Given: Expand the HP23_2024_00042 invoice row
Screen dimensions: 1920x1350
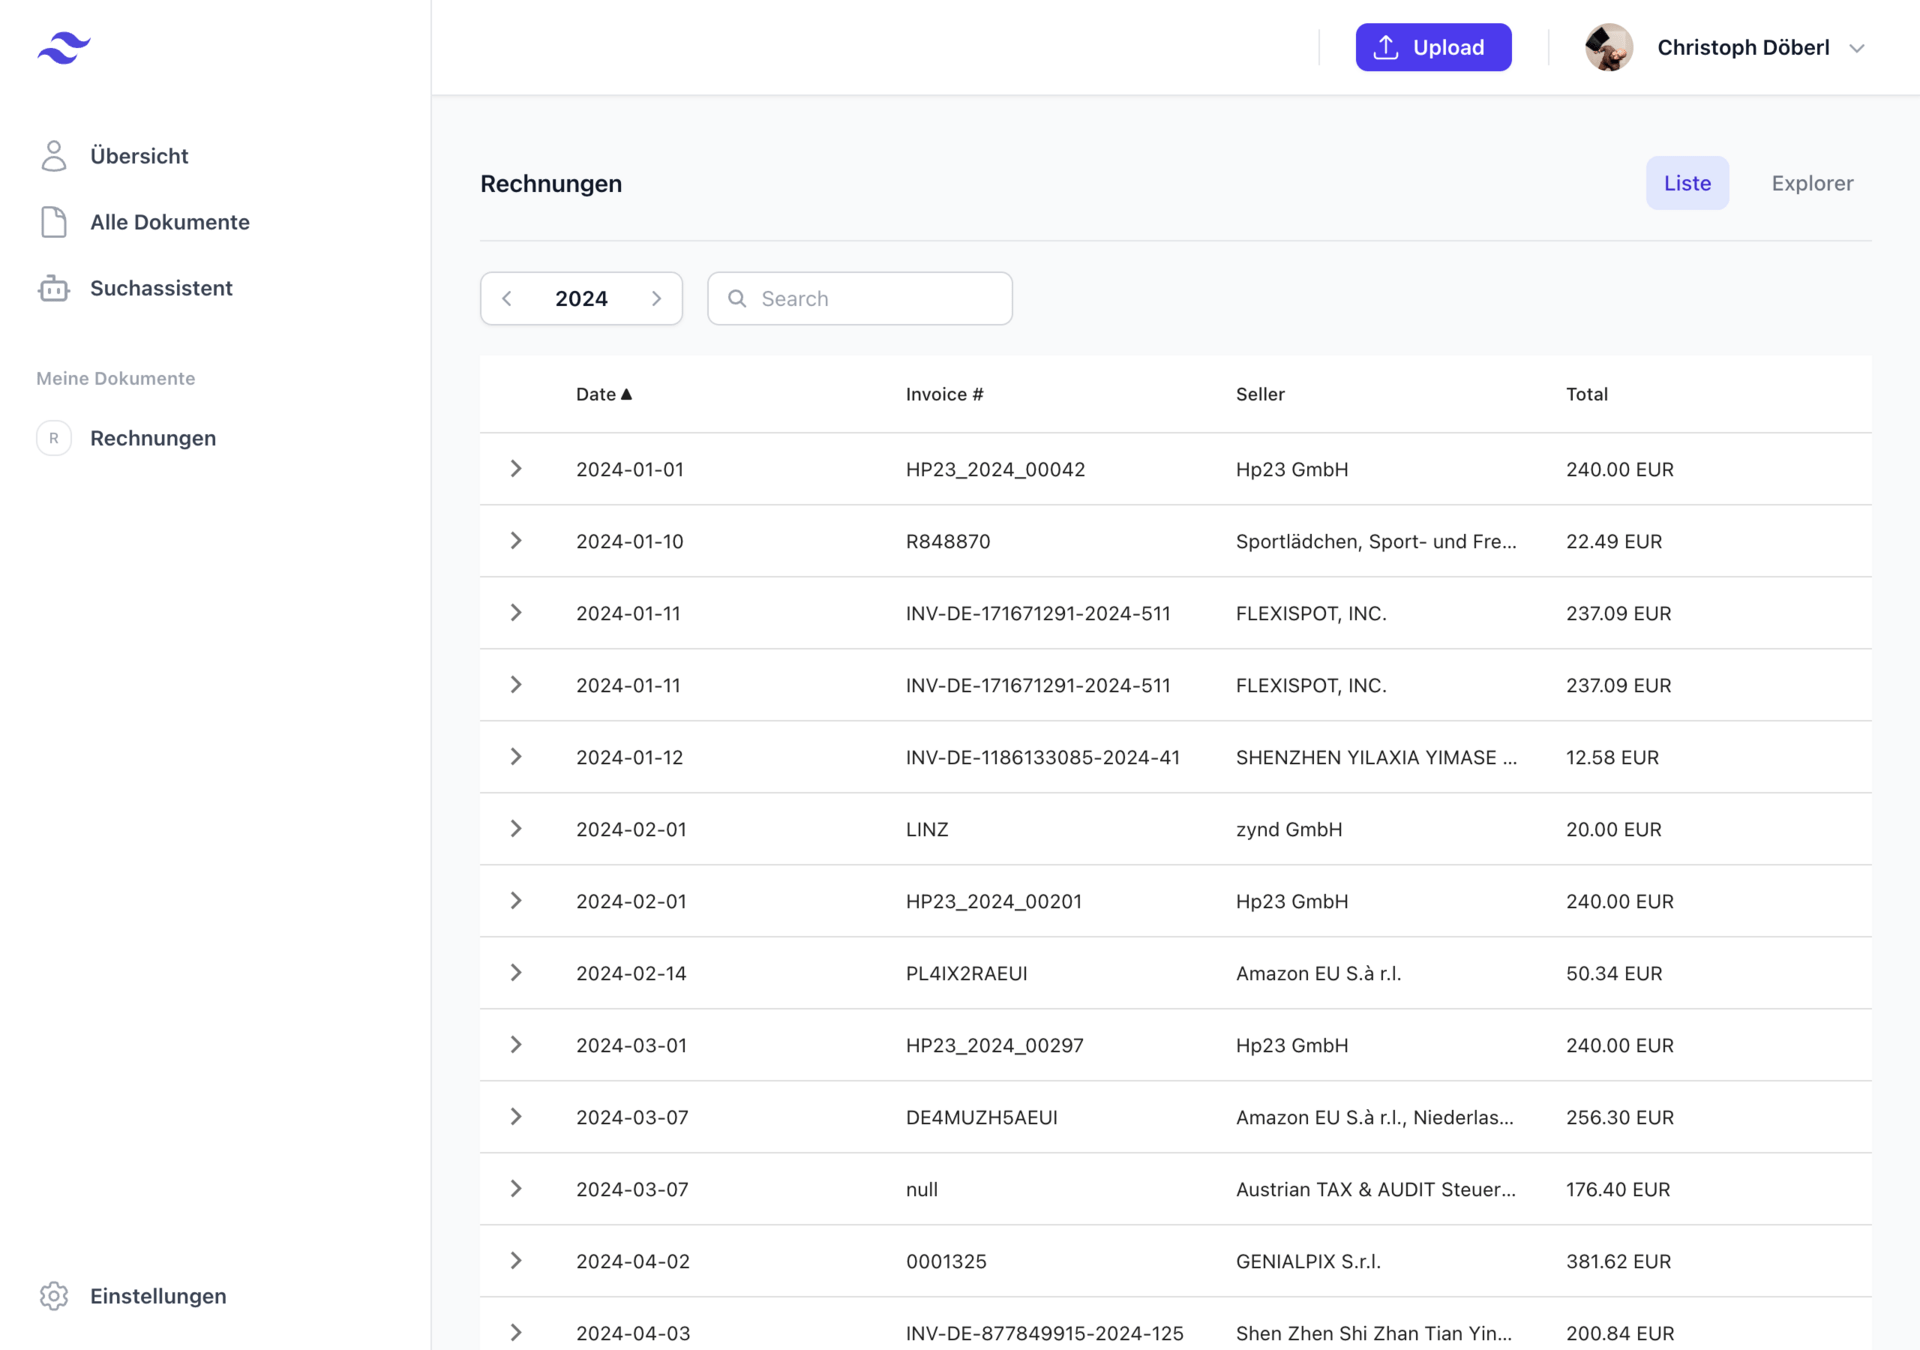Looking at the screenshot, I should tap(516, 469).
